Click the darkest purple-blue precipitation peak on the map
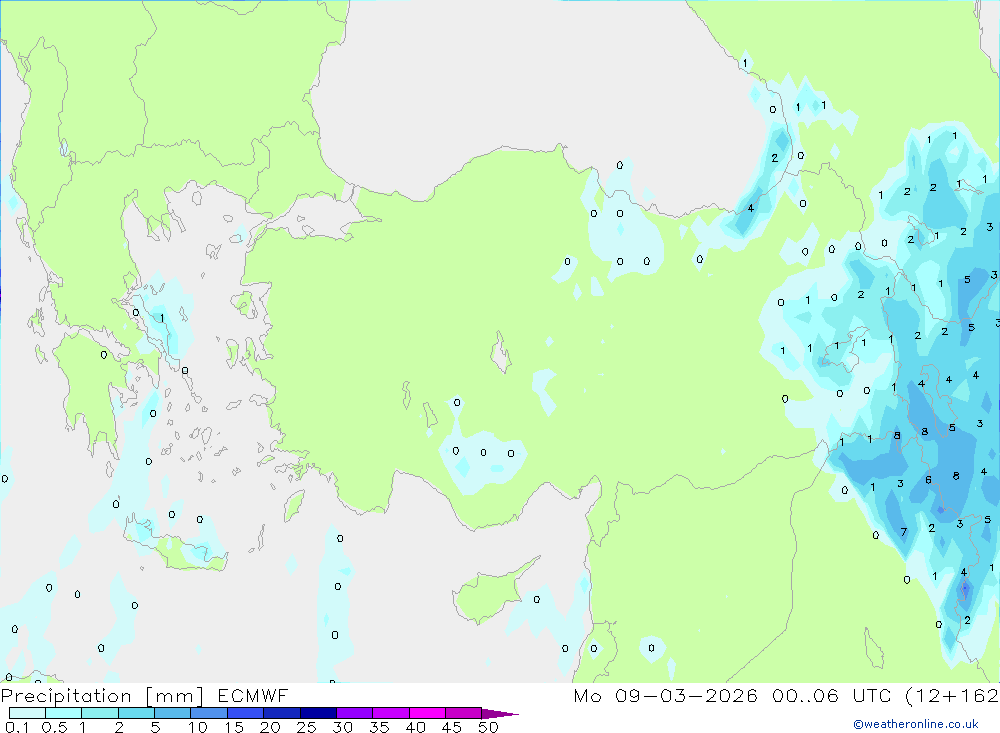This screenshot has height=733, width=1000. tap(965, 588)
